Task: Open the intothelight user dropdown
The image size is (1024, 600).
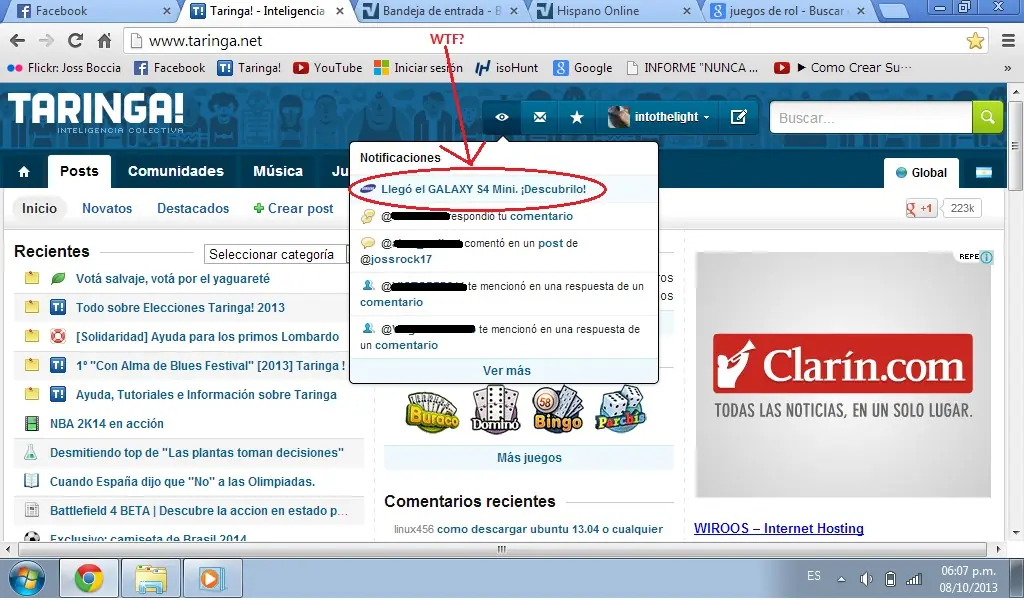Action: pyautogui.click(x=658, y=118)
